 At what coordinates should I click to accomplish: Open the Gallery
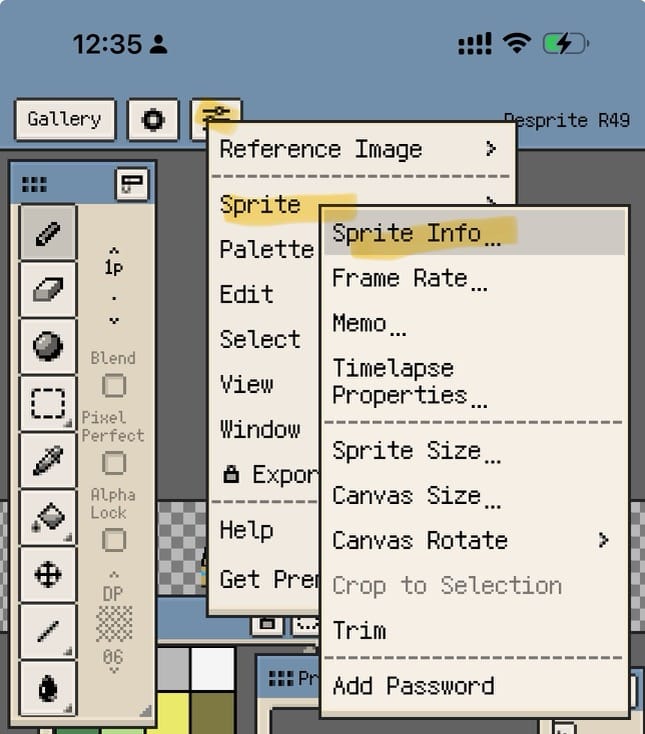[65, 120]
